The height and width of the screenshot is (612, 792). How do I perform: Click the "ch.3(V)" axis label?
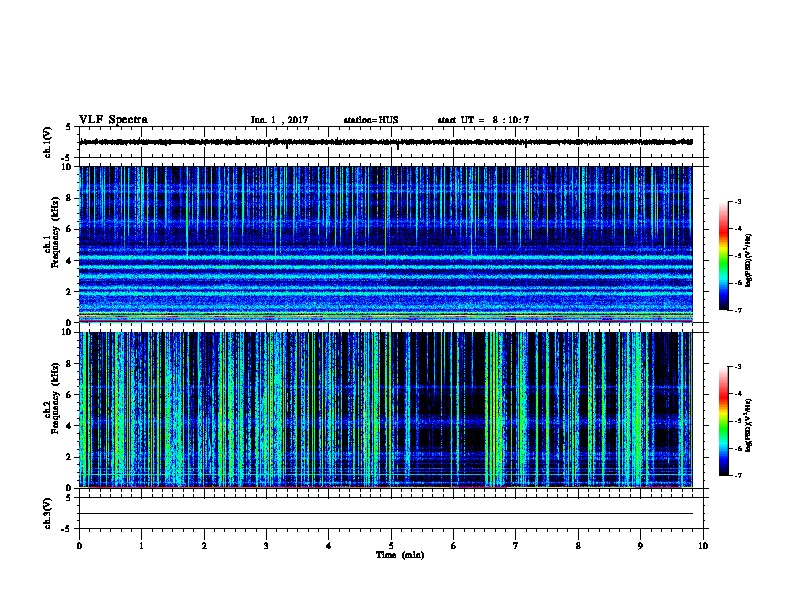(47, 513)
